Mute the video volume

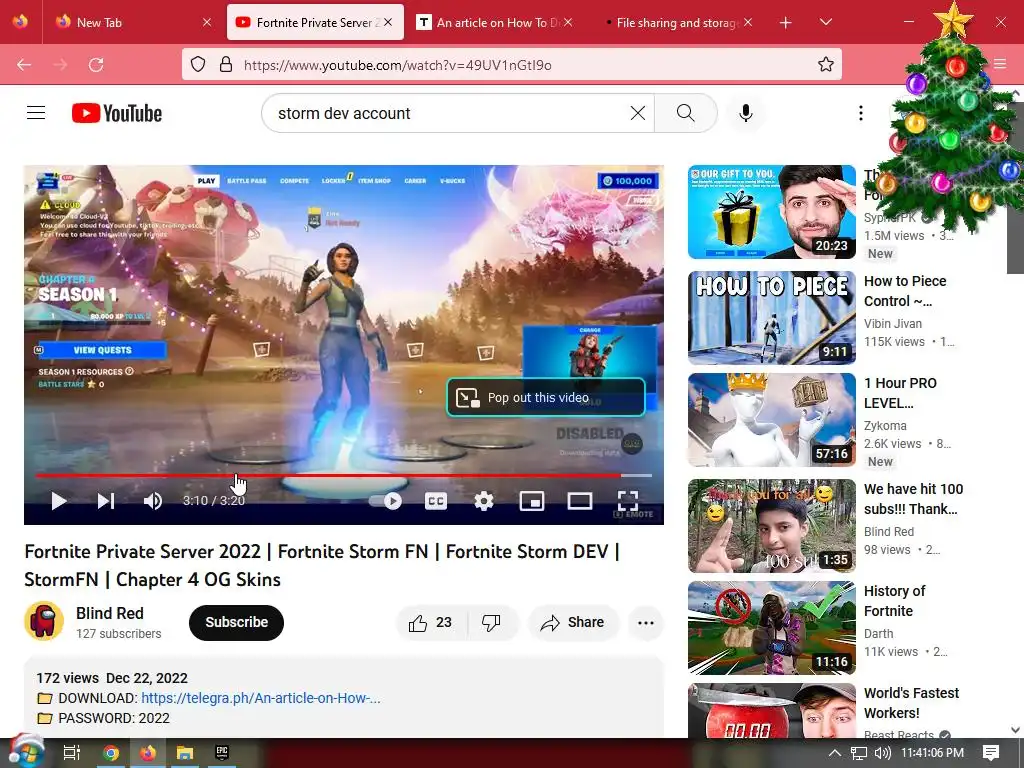tap(153, 501)
